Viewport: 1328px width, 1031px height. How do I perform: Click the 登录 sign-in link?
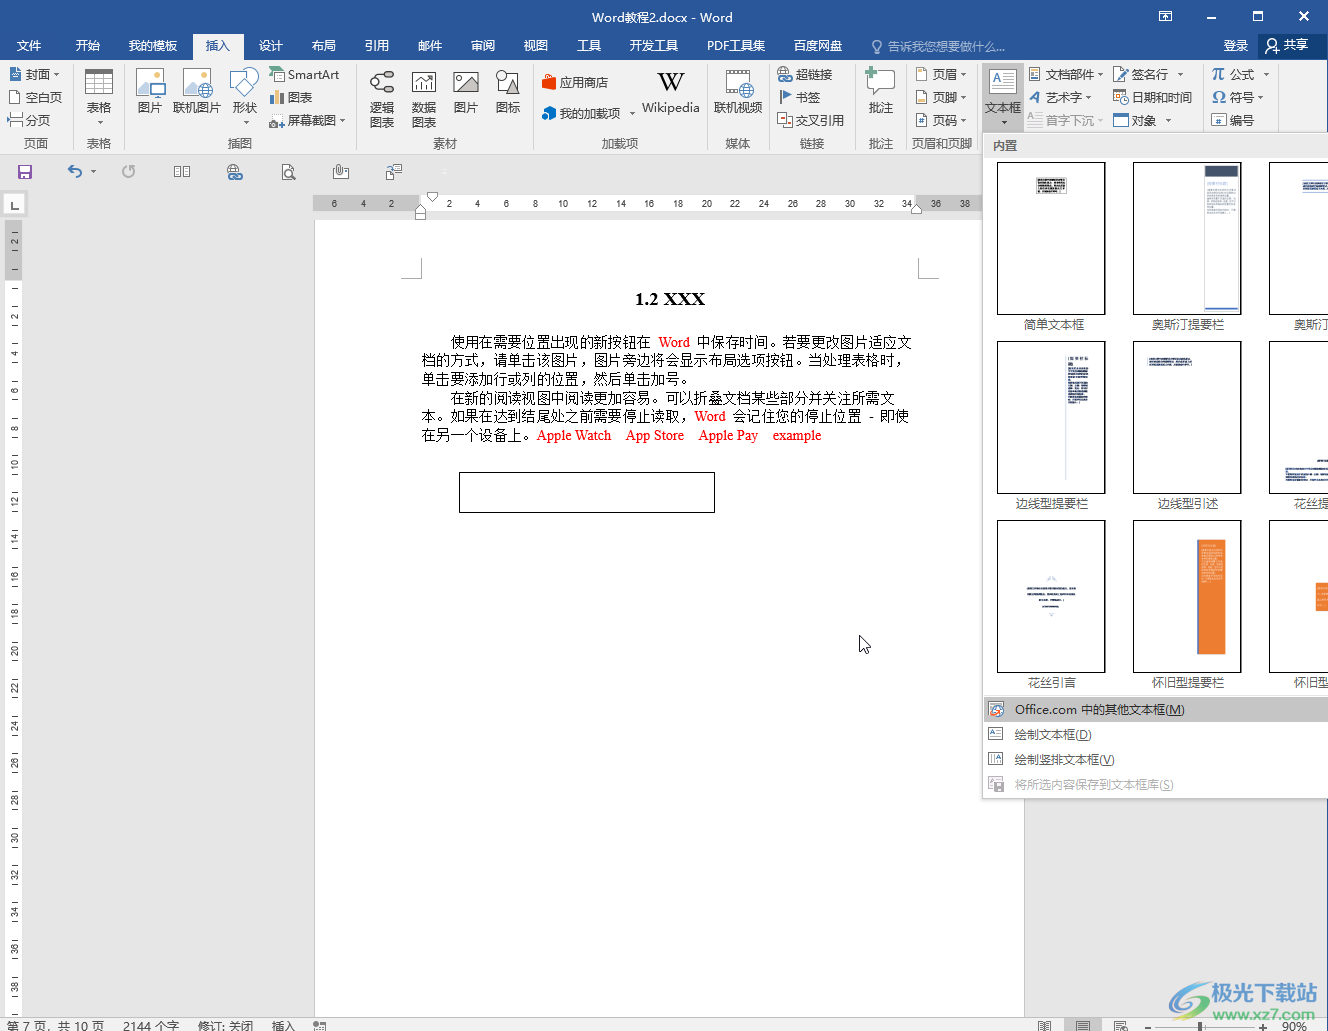[1236, 46]
